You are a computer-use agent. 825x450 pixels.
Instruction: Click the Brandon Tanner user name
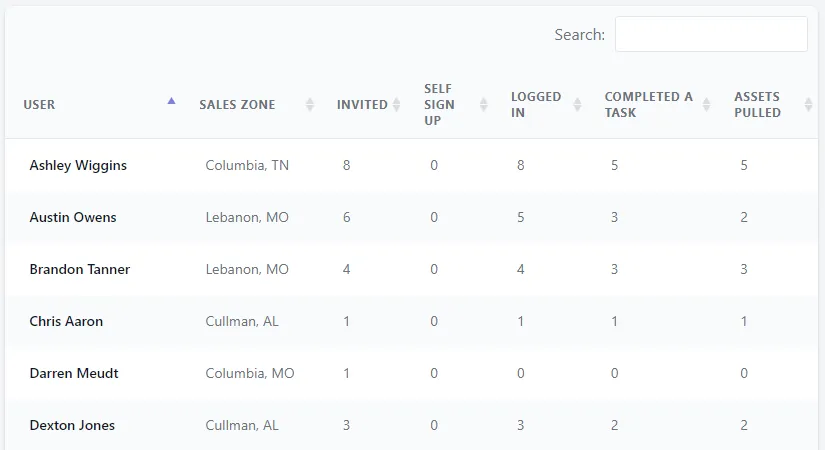pos(80,269)
